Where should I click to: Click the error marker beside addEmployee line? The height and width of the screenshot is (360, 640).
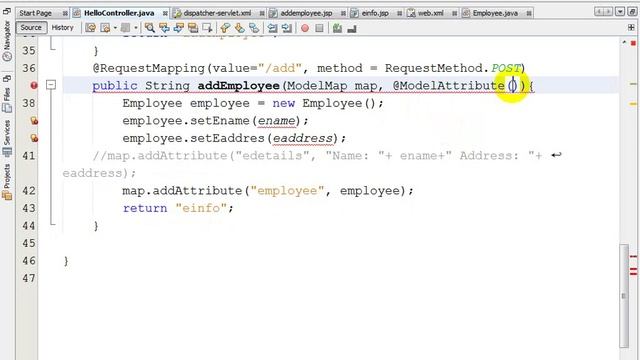(34, 85)
